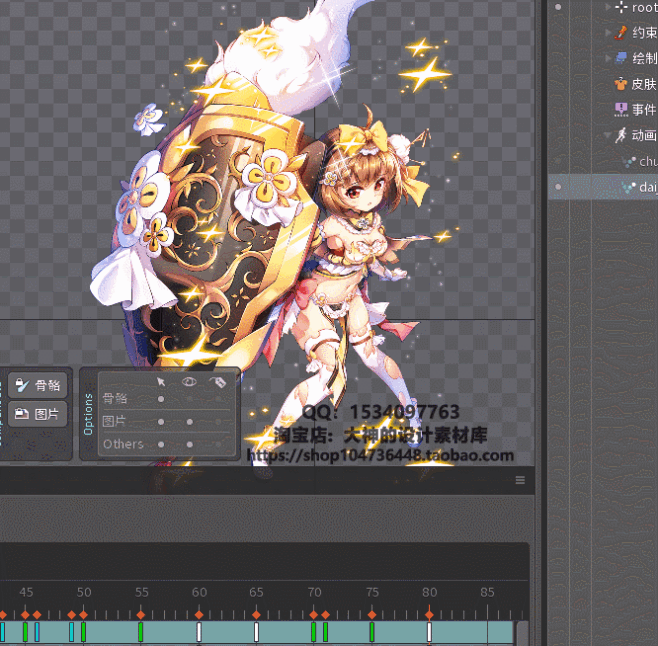Click the 动画 running figure icon
658x646 pixels.
(621, 135)
